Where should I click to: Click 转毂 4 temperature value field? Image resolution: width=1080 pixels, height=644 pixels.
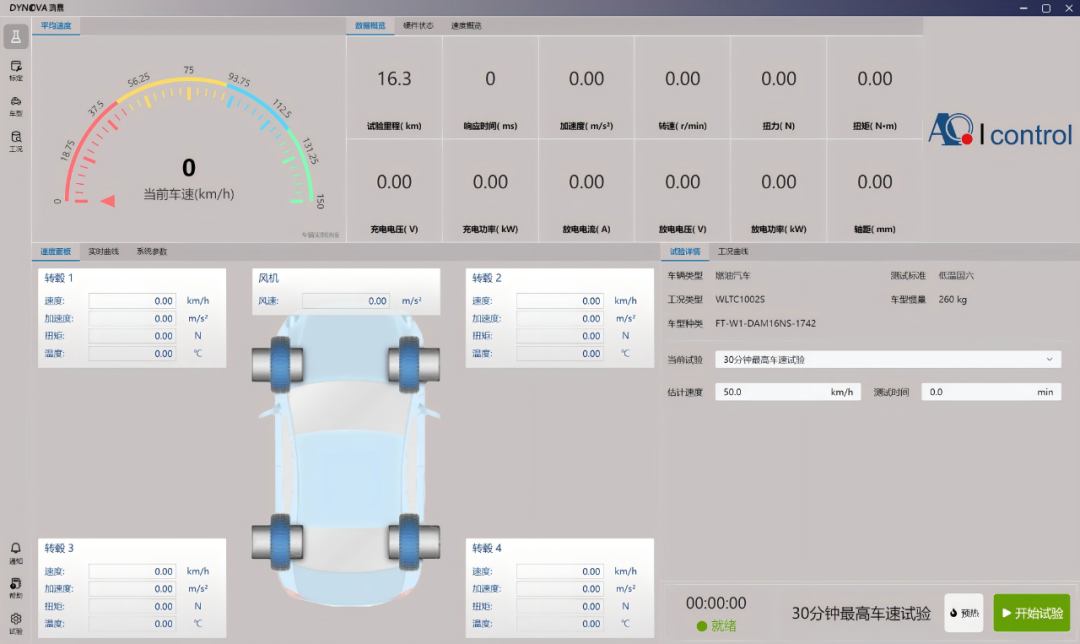coord(560,624)
